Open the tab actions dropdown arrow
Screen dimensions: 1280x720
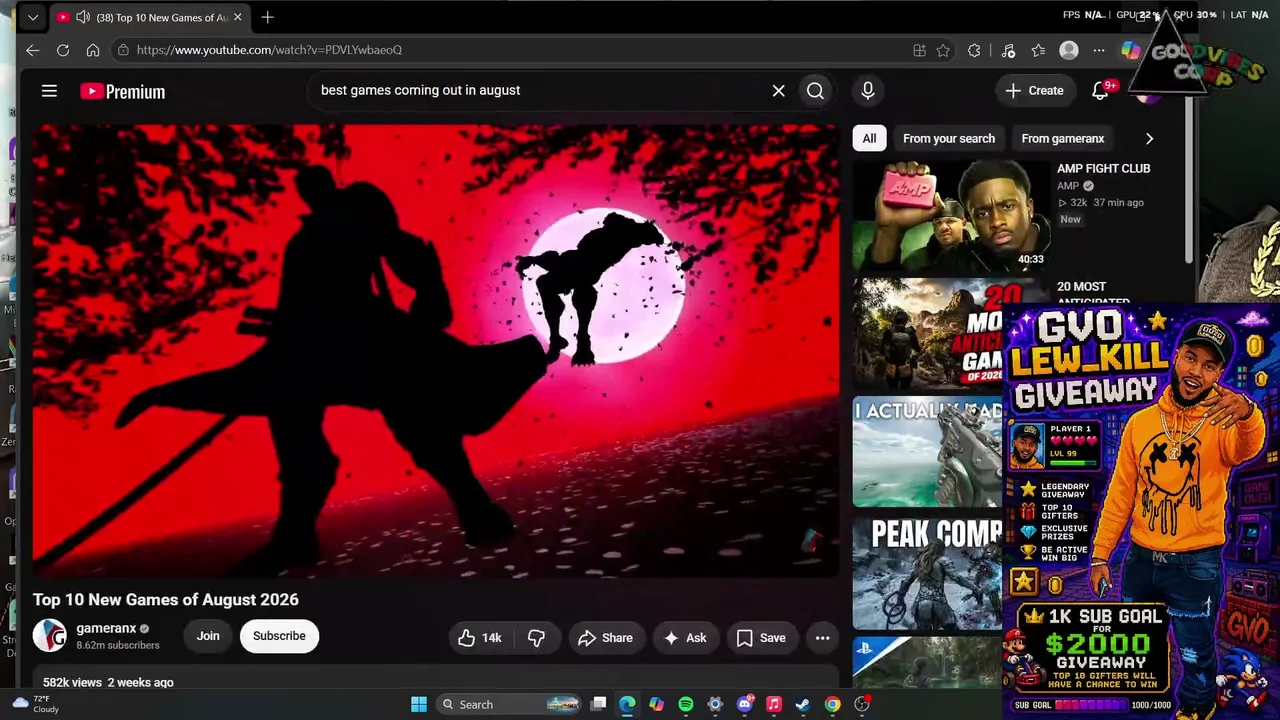[x=33, y=17]
